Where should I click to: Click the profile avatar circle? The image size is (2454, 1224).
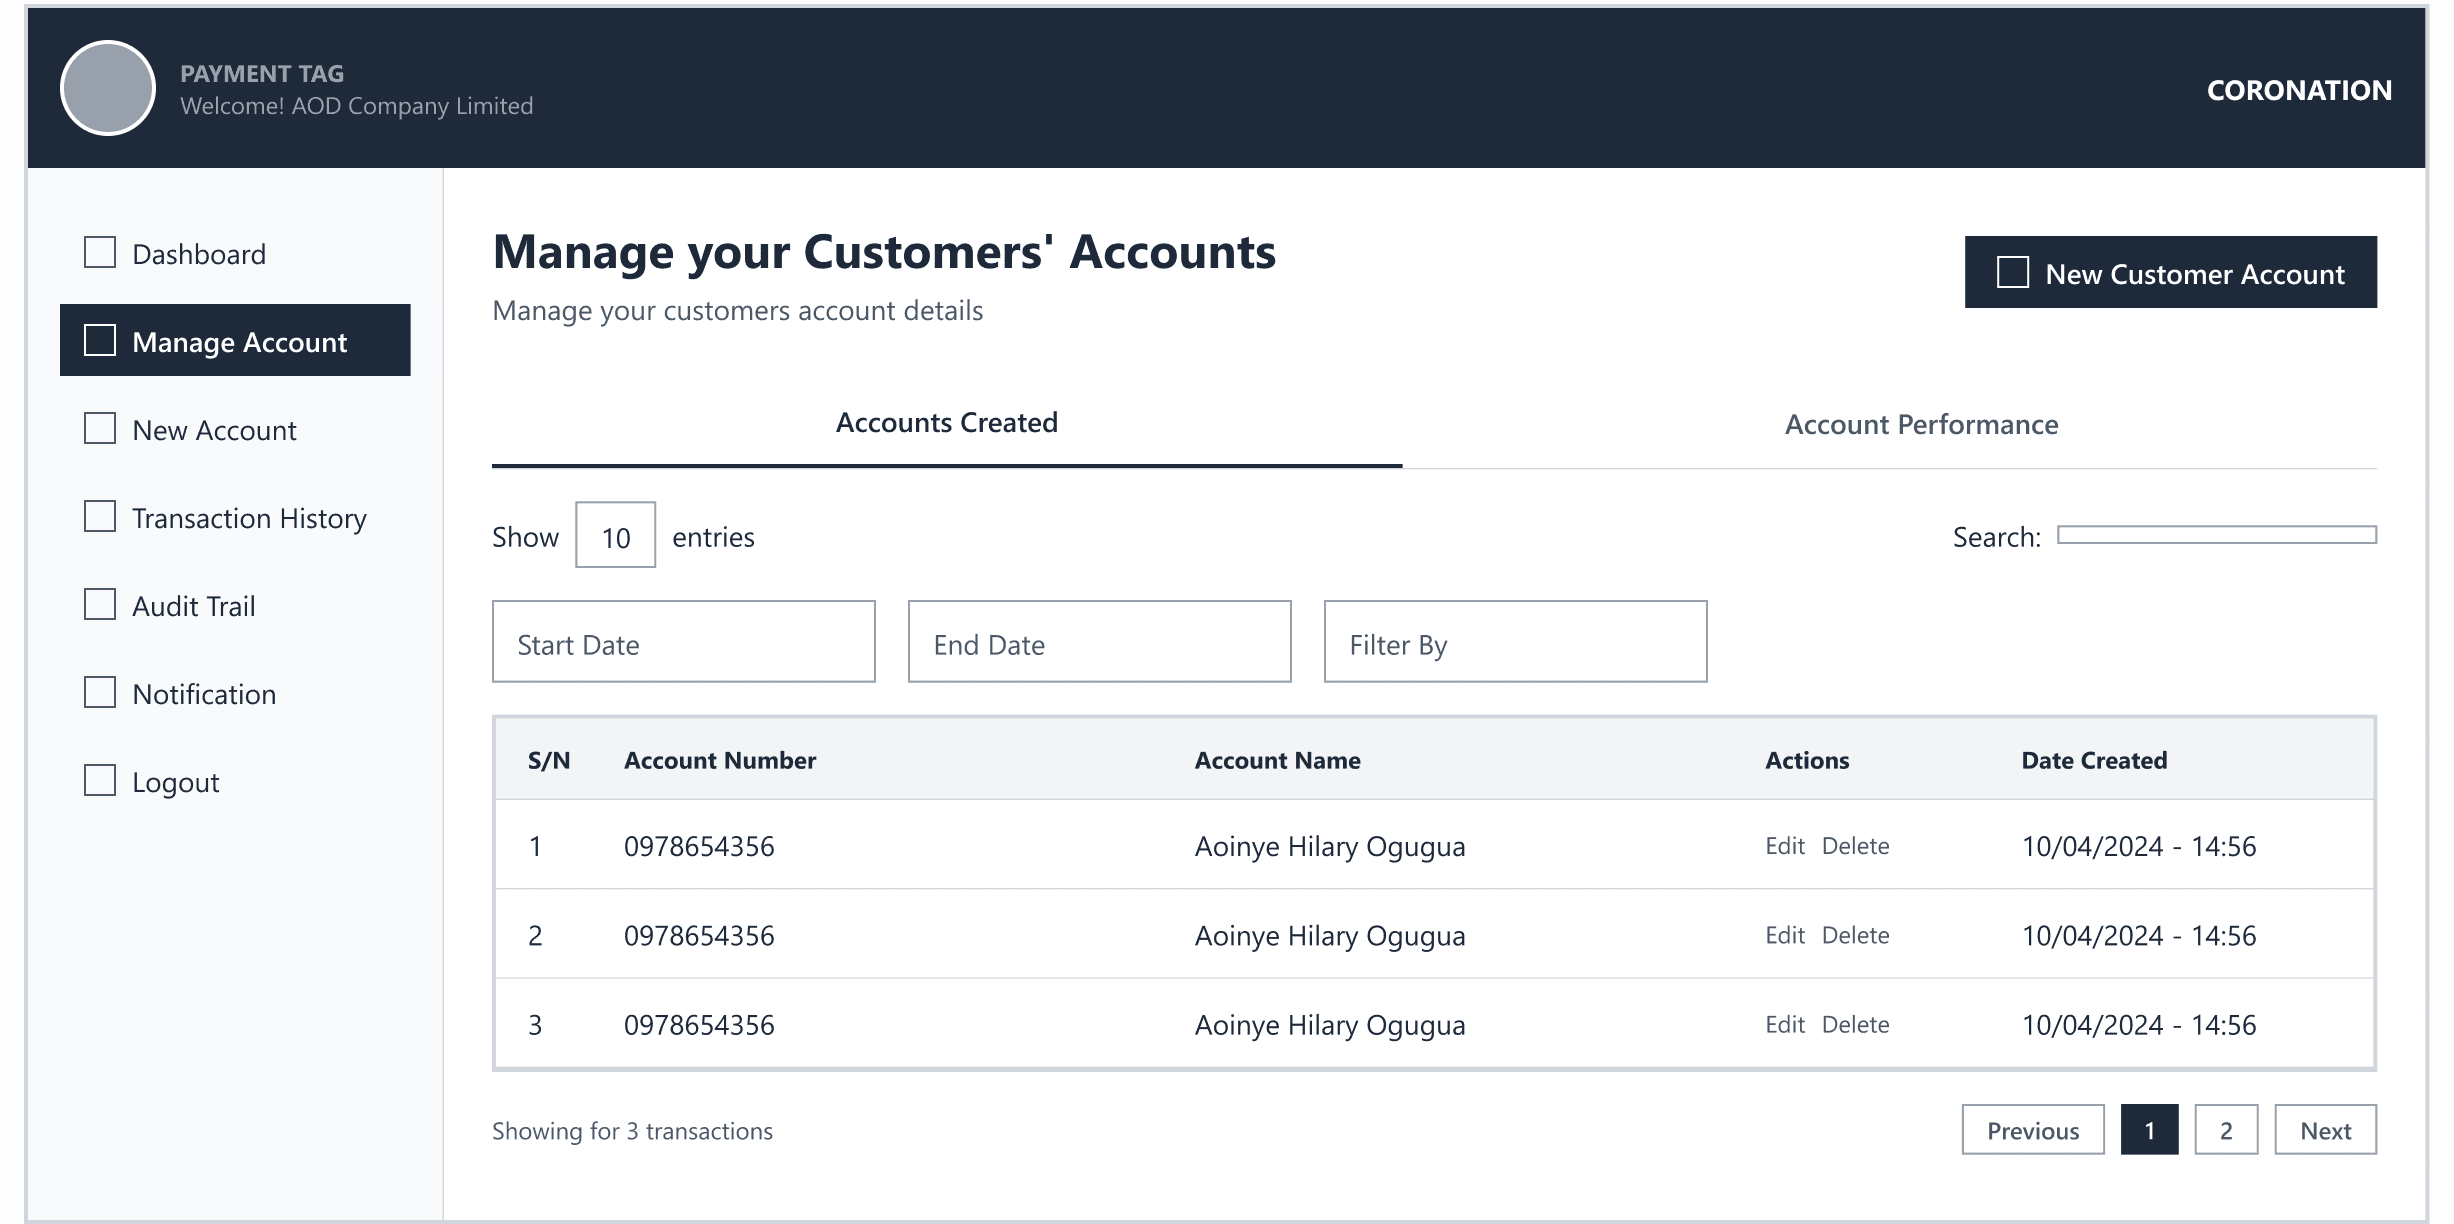[x=108, y=88]
